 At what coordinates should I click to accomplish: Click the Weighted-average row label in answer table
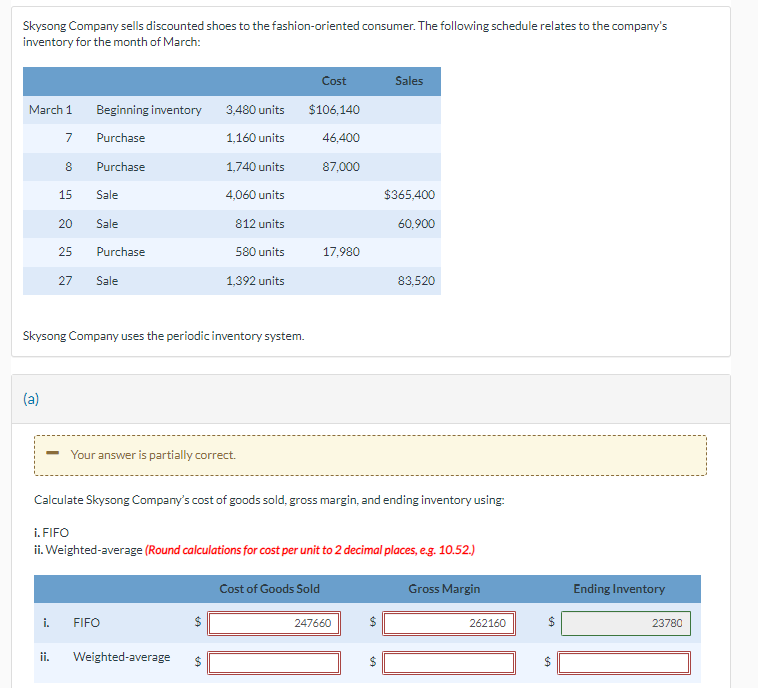point(122,657)
